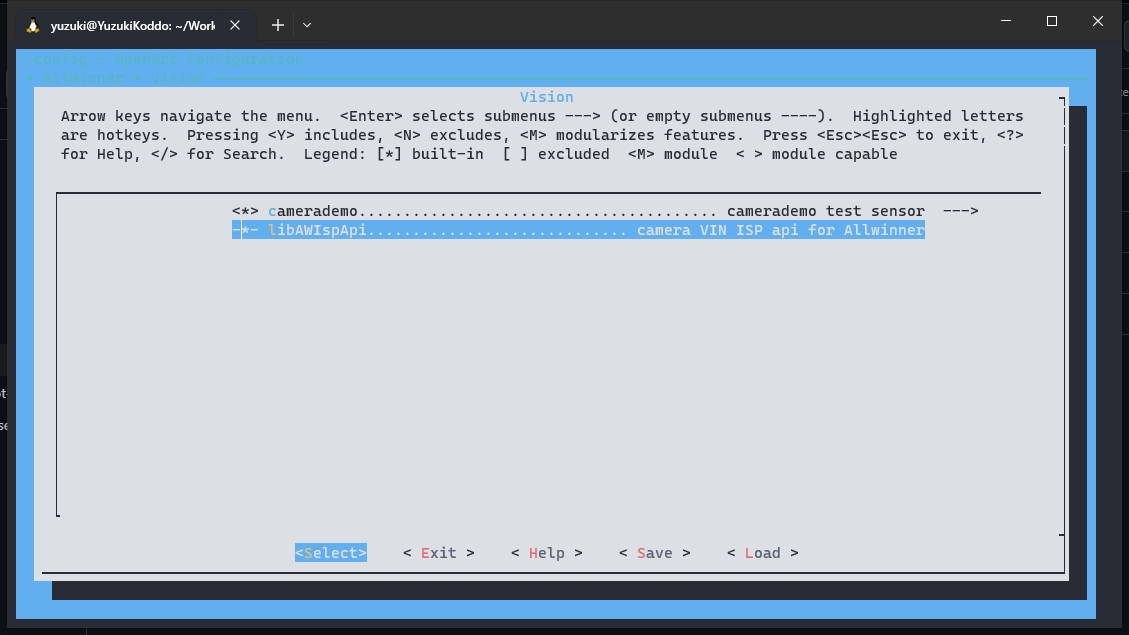Toggle the -*- marker for libAWIspApi
This screenshot has width=1129, height=635.
pos(246,230)
